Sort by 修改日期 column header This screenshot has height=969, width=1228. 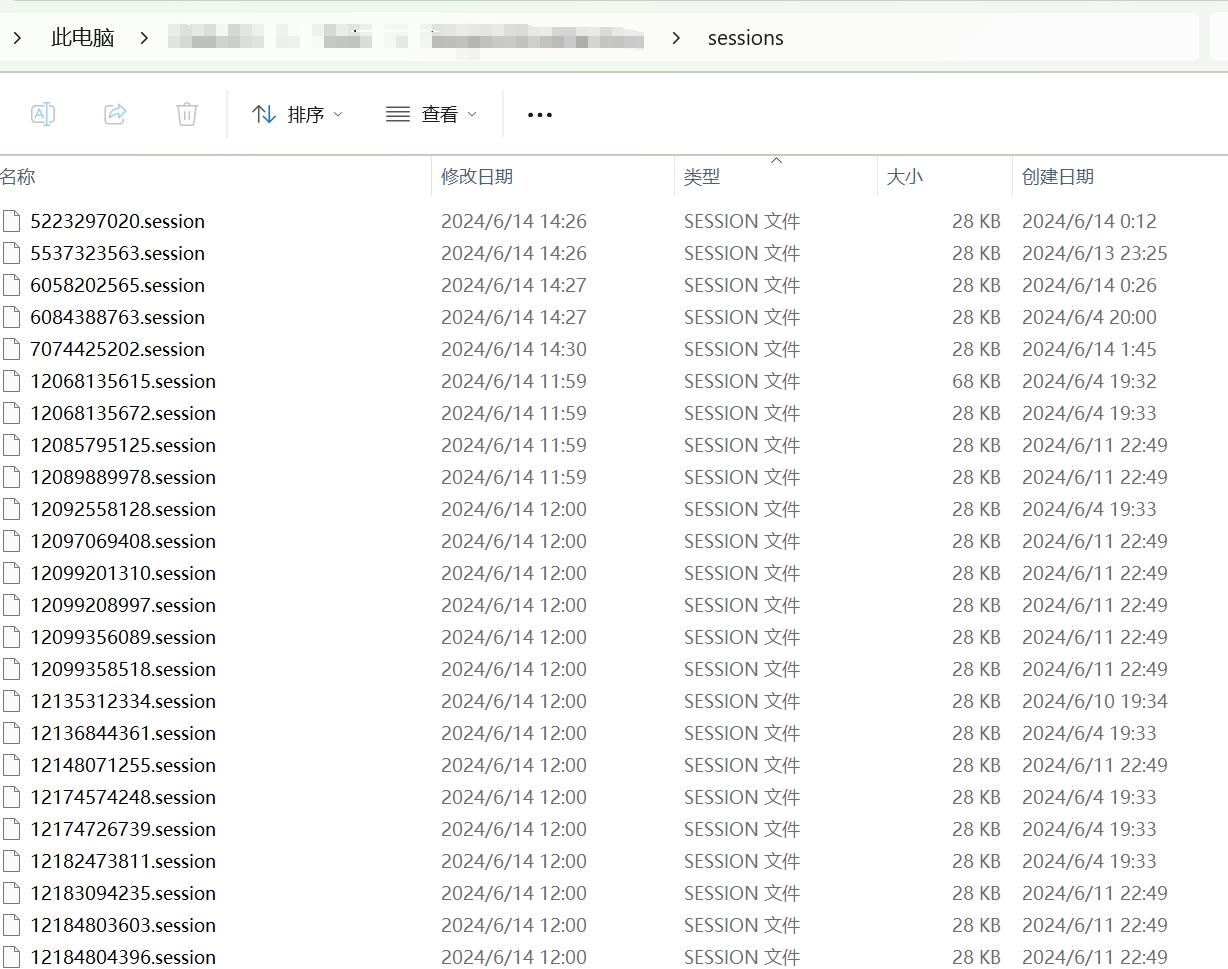[477, 177]
